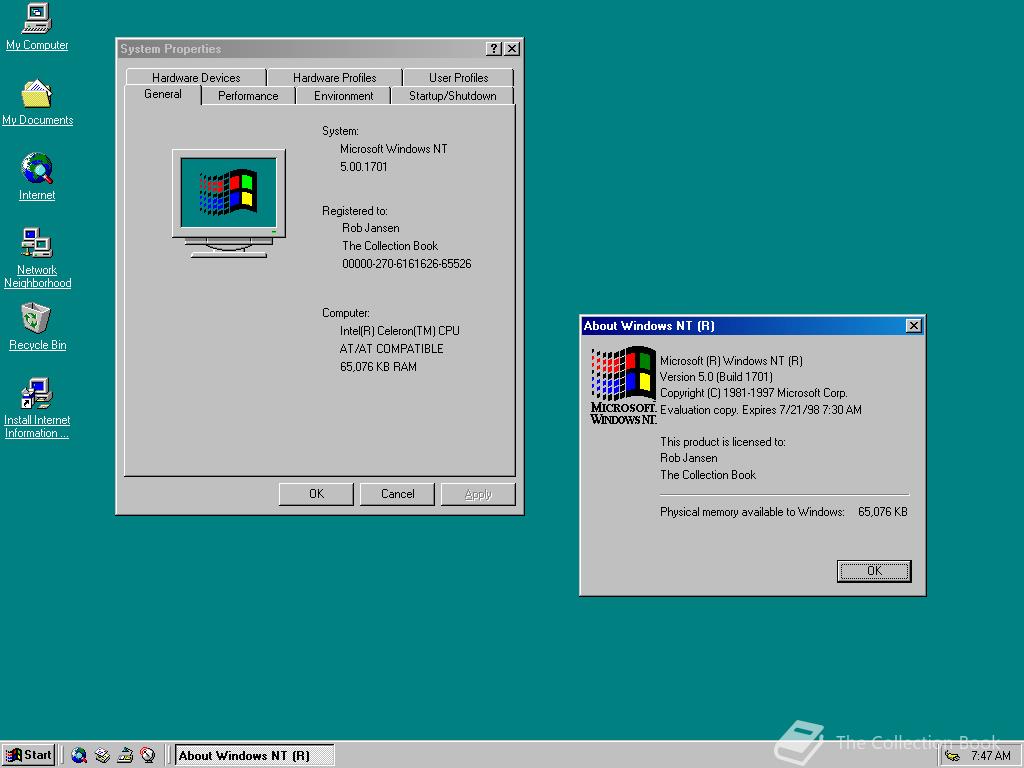Open the Start menu

pyautogui.click(x=29, y=755)
